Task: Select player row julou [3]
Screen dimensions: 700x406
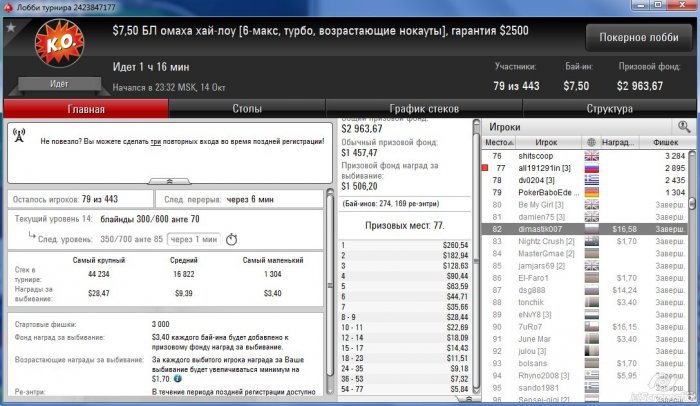Action: [585, 351]
